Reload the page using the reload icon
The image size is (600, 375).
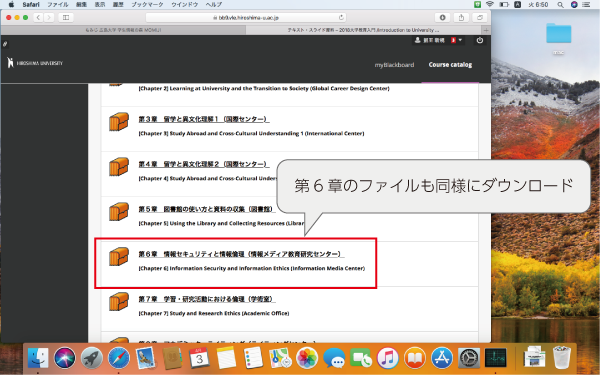click(341, 18)
